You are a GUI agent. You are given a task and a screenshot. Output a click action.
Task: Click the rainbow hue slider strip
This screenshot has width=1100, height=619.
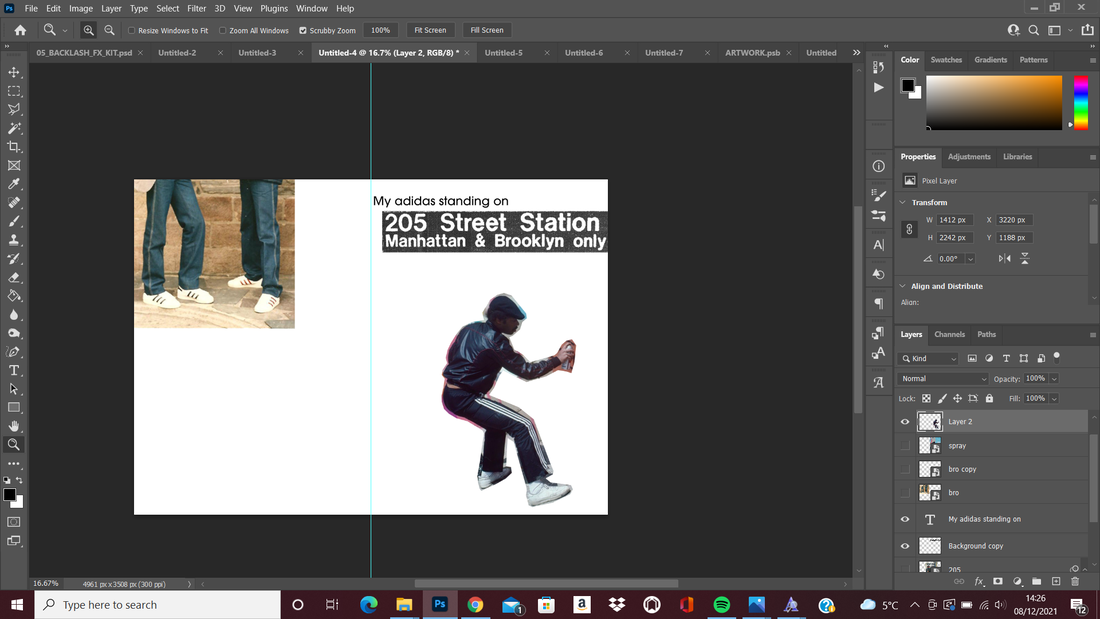(1081, 102)
